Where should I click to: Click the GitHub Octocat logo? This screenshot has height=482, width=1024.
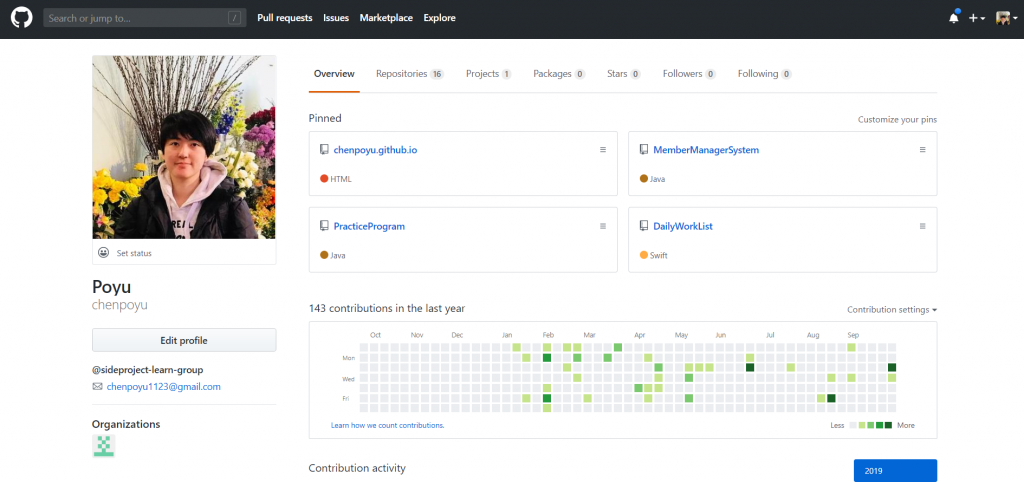click(x=21, y=18)
